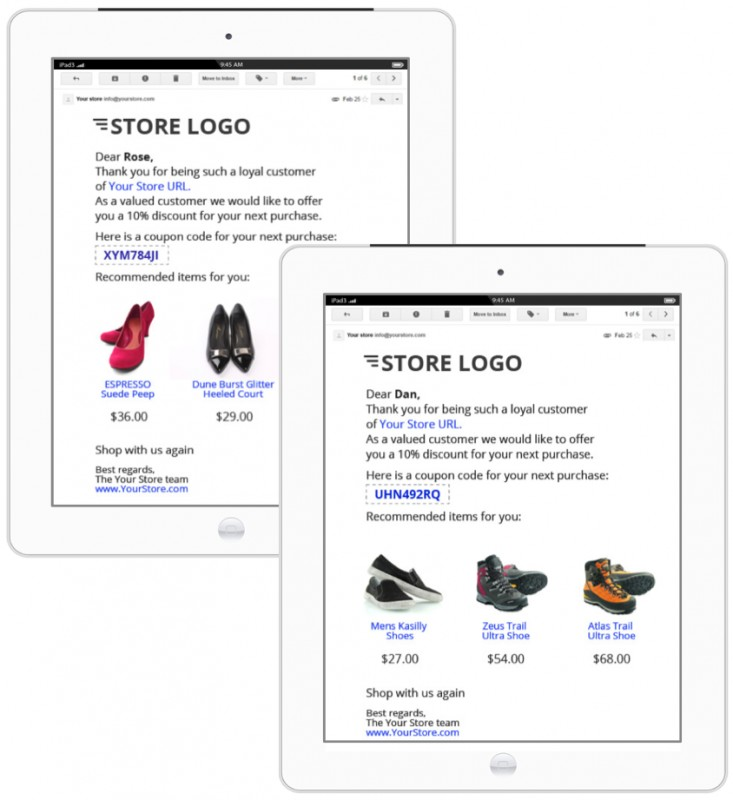
Task: Expand reply options arrow in Dan's email
Action: (669, 335)
